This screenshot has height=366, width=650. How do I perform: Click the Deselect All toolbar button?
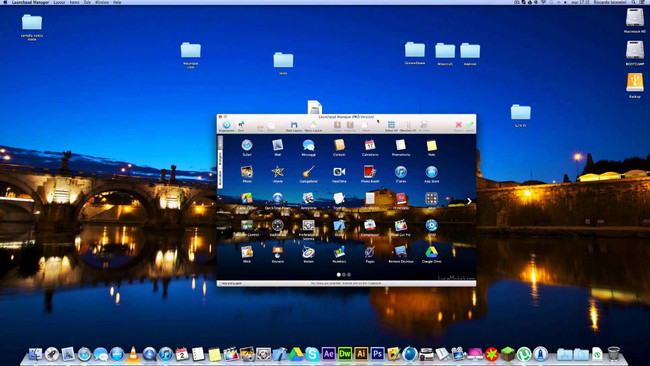408,126
